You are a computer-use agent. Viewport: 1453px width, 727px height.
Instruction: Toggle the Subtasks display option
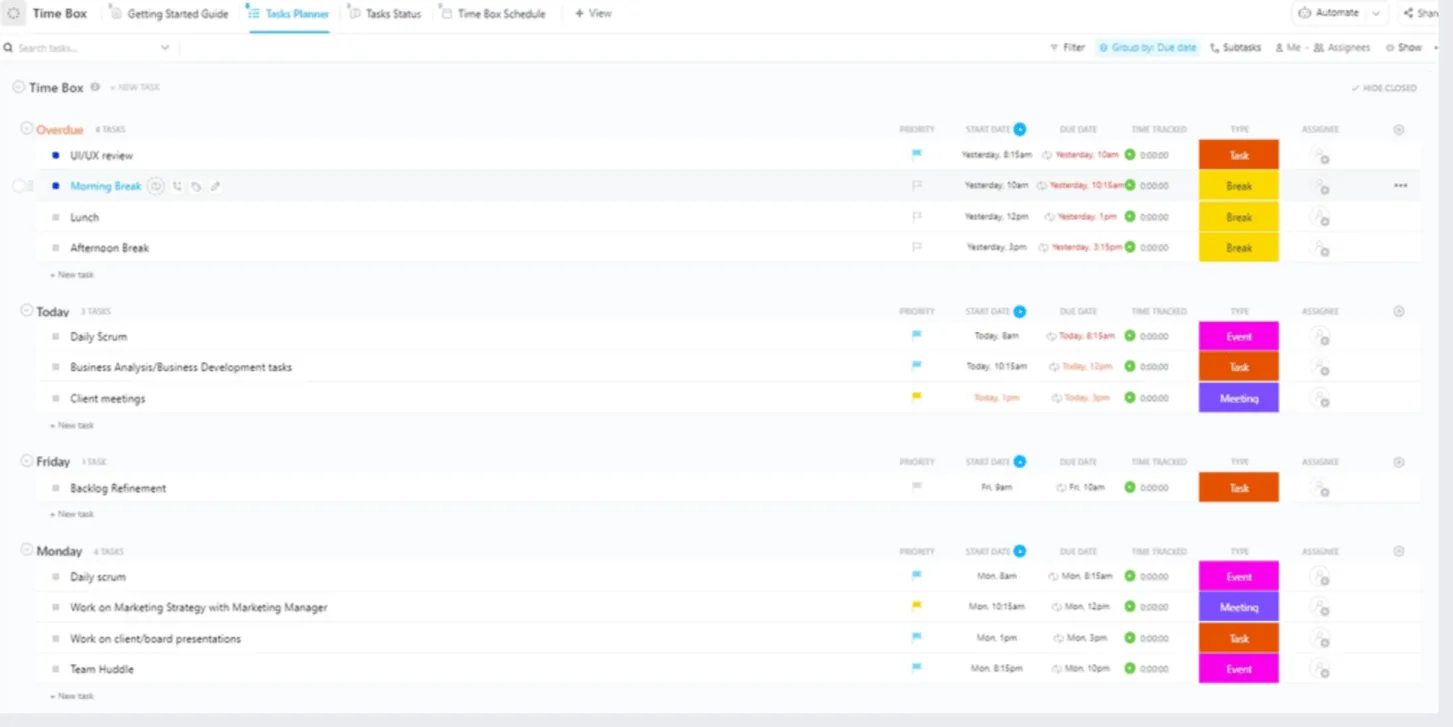point(1235,47)
